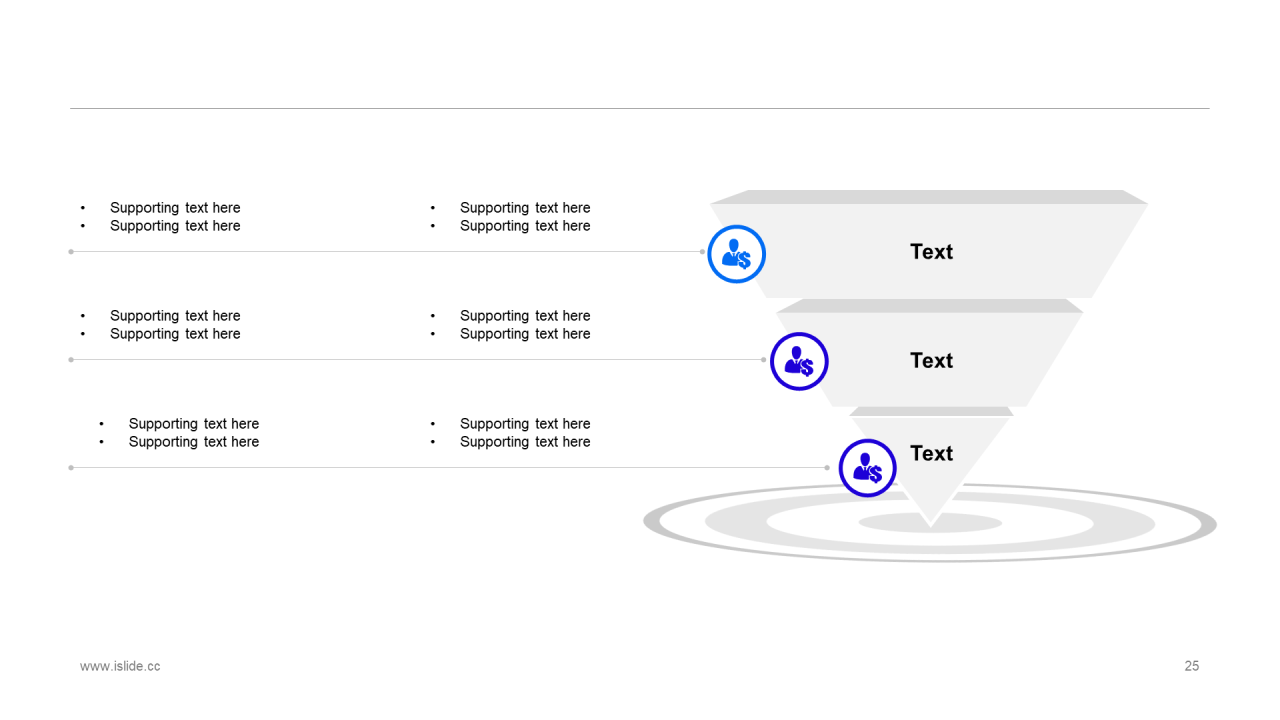This screenshot has width=1280, height=720.
Task: Click the horizontal title divider line
Action: coord(640,108)
